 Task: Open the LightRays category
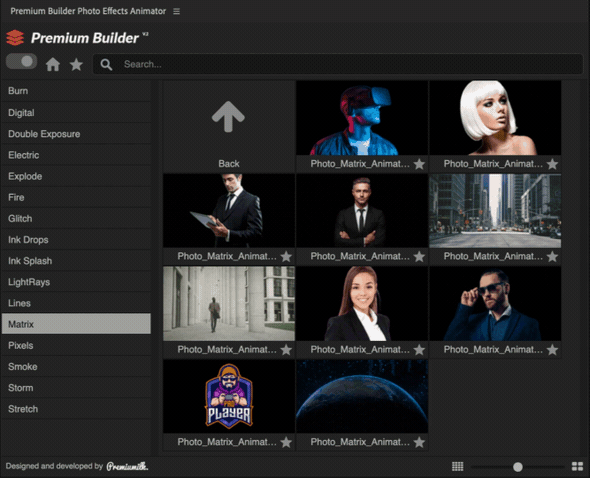coord(76,282)
